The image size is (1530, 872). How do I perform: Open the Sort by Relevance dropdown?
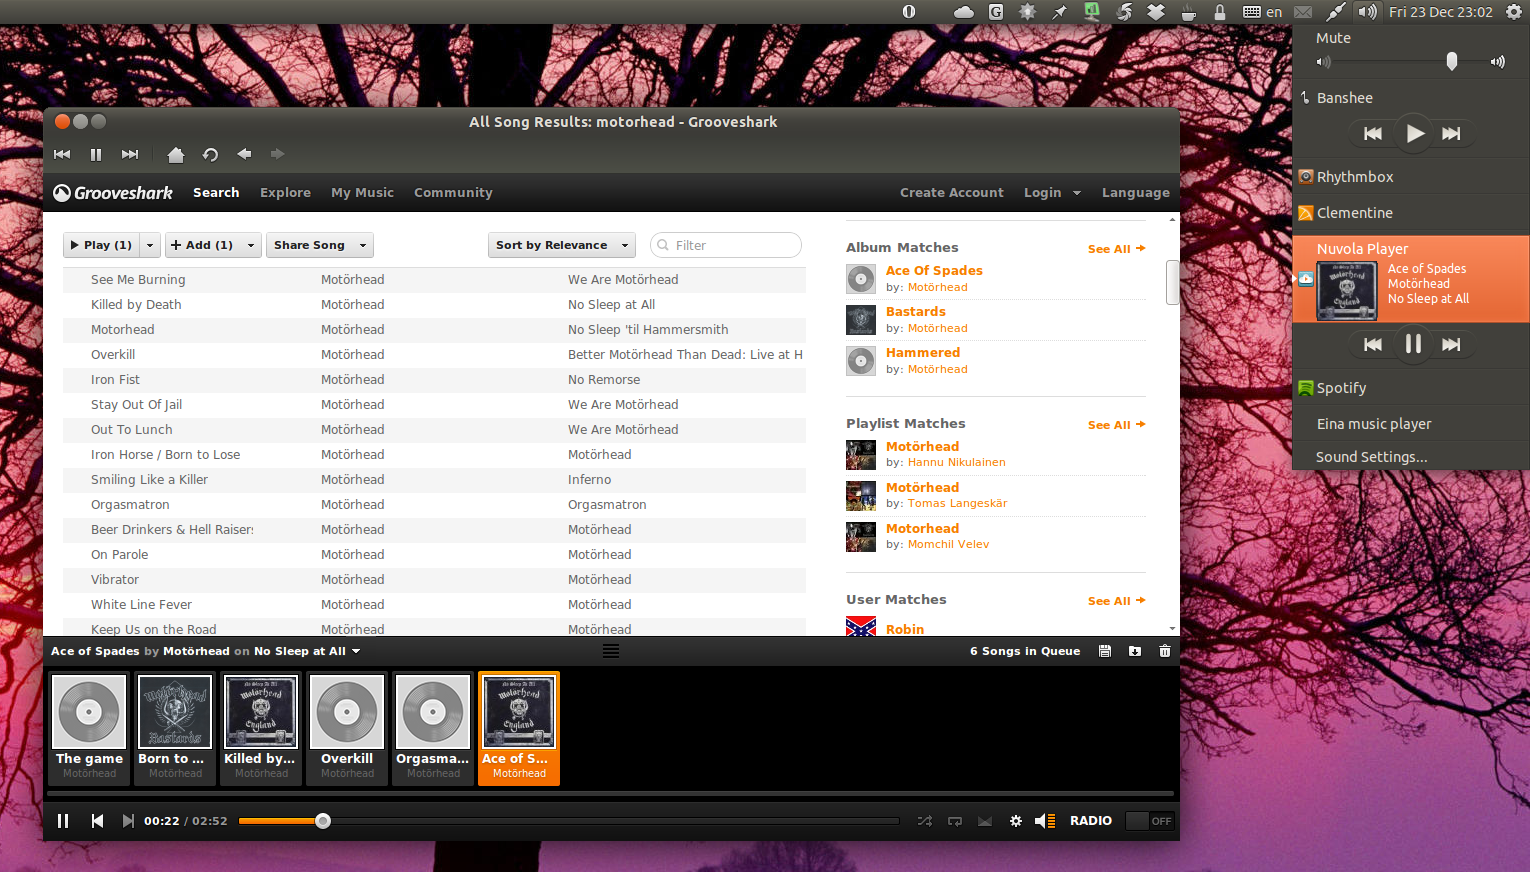(561, 245)
